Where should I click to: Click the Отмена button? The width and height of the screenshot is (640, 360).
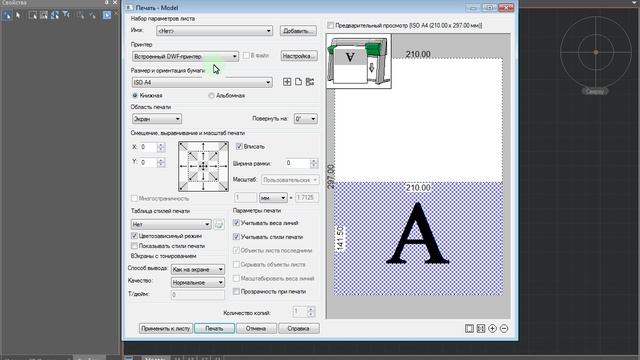[x=256, y=329]
